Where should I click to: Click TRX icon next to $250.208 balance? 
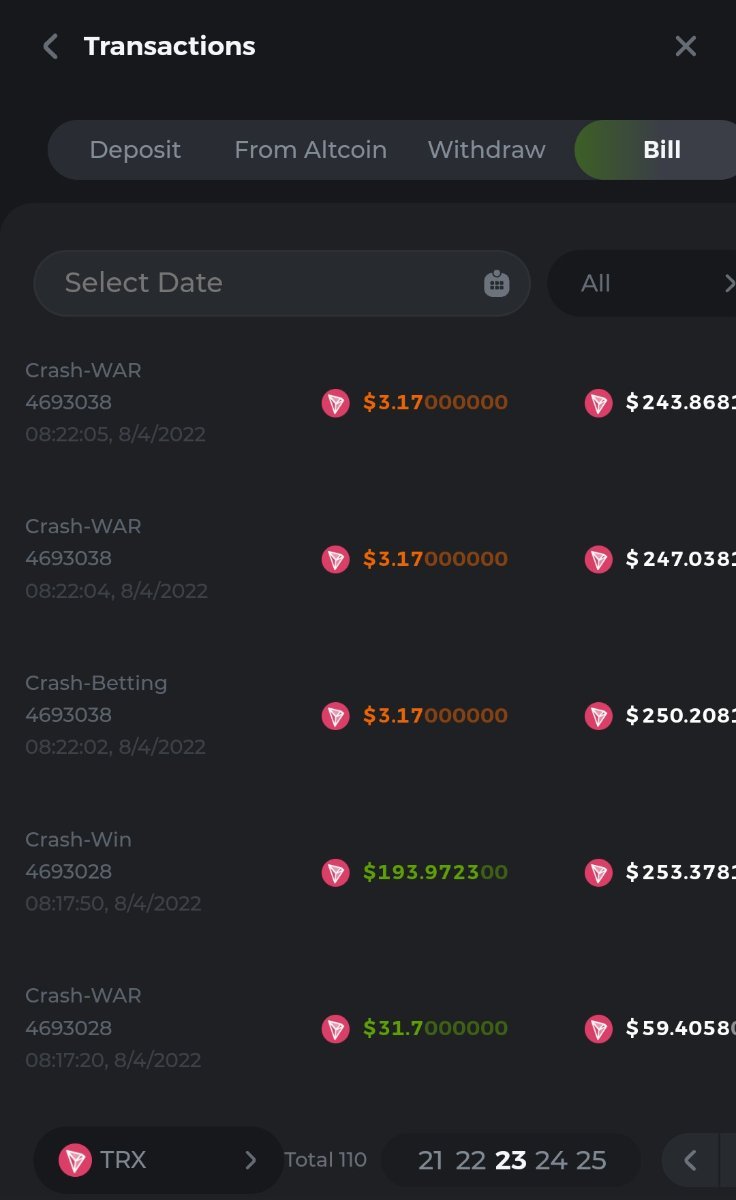click(598, 716)
